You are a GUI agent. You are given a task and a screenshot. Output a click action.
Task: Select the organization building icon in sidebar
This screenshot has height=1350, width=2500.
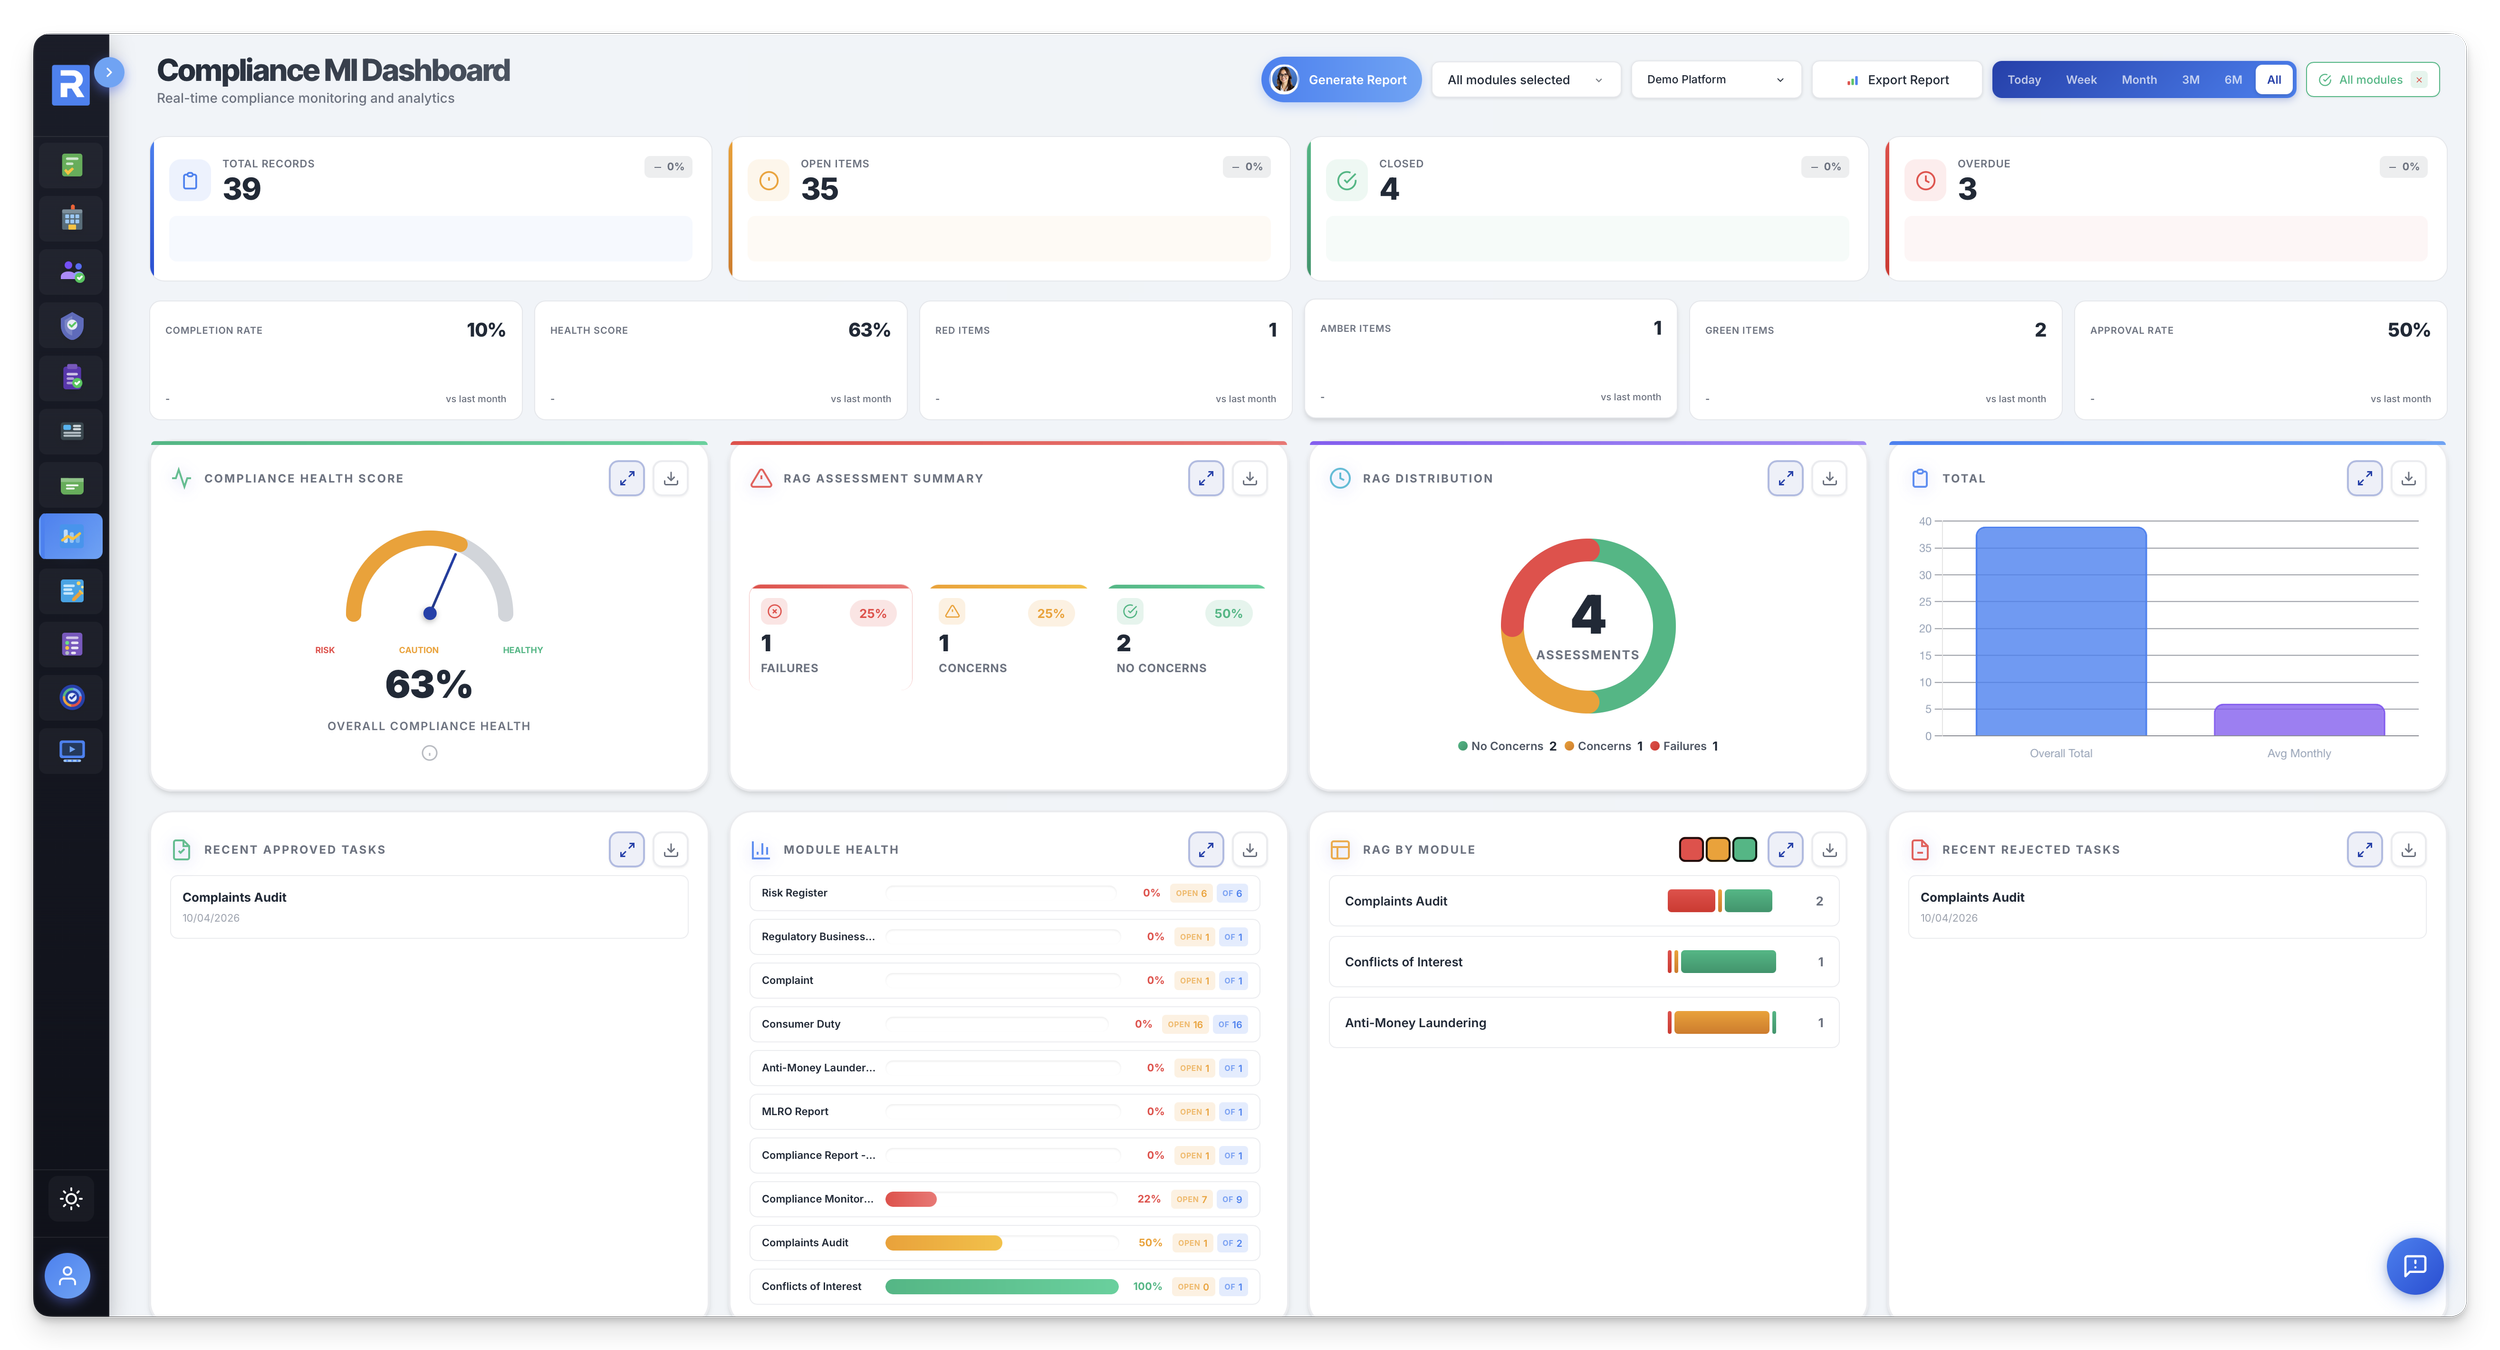(70, 217)
